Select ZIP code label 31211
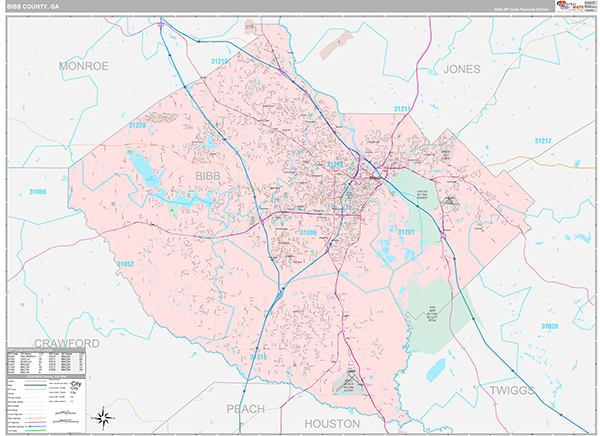 tap(402, 109)
